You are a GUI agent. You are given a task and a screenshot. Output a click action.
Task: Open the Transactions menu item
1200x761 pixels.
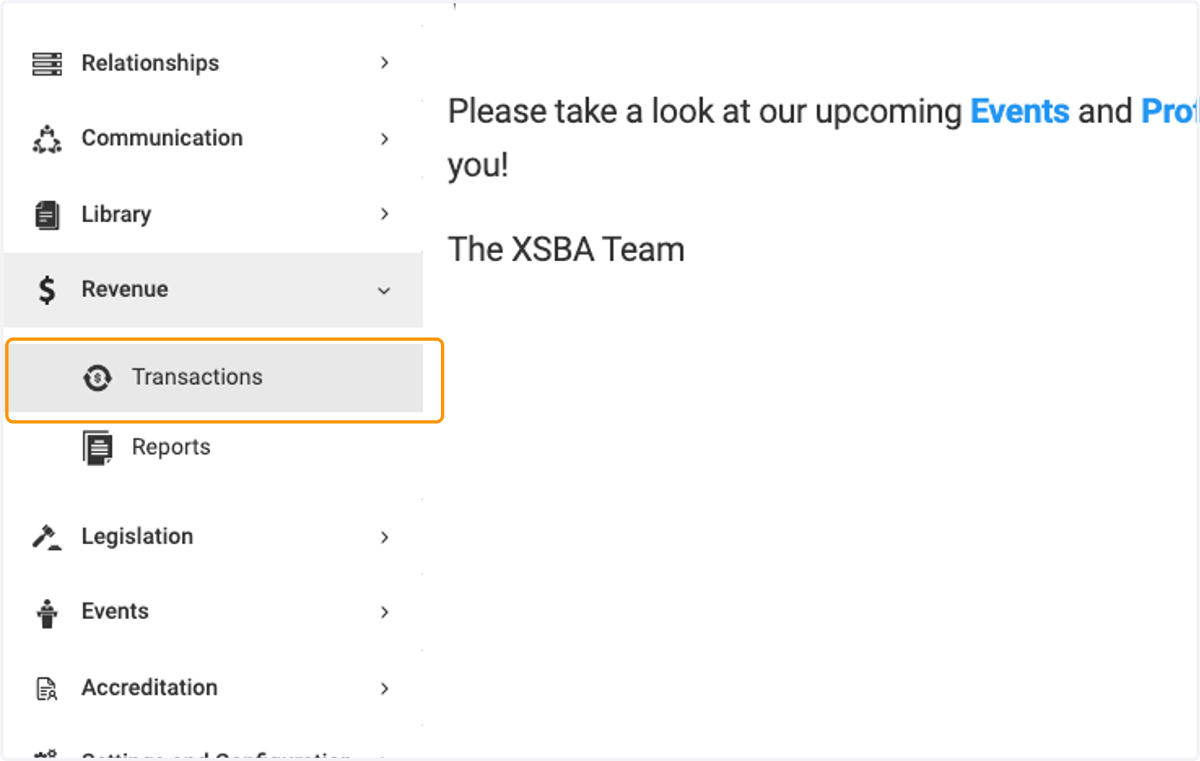[216, 378]
